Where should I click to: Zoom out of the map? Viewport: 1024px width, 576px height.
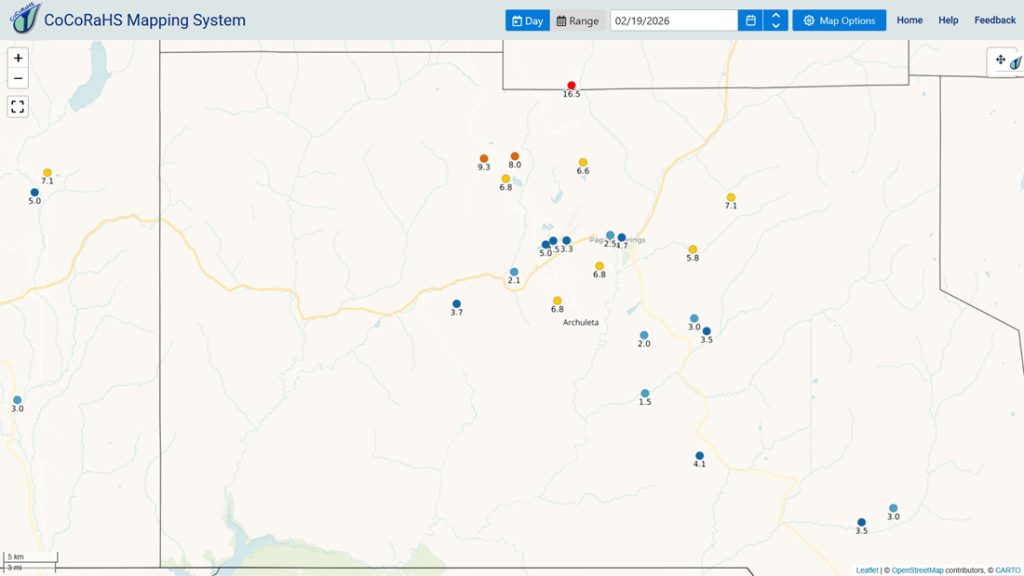[18, 78]
